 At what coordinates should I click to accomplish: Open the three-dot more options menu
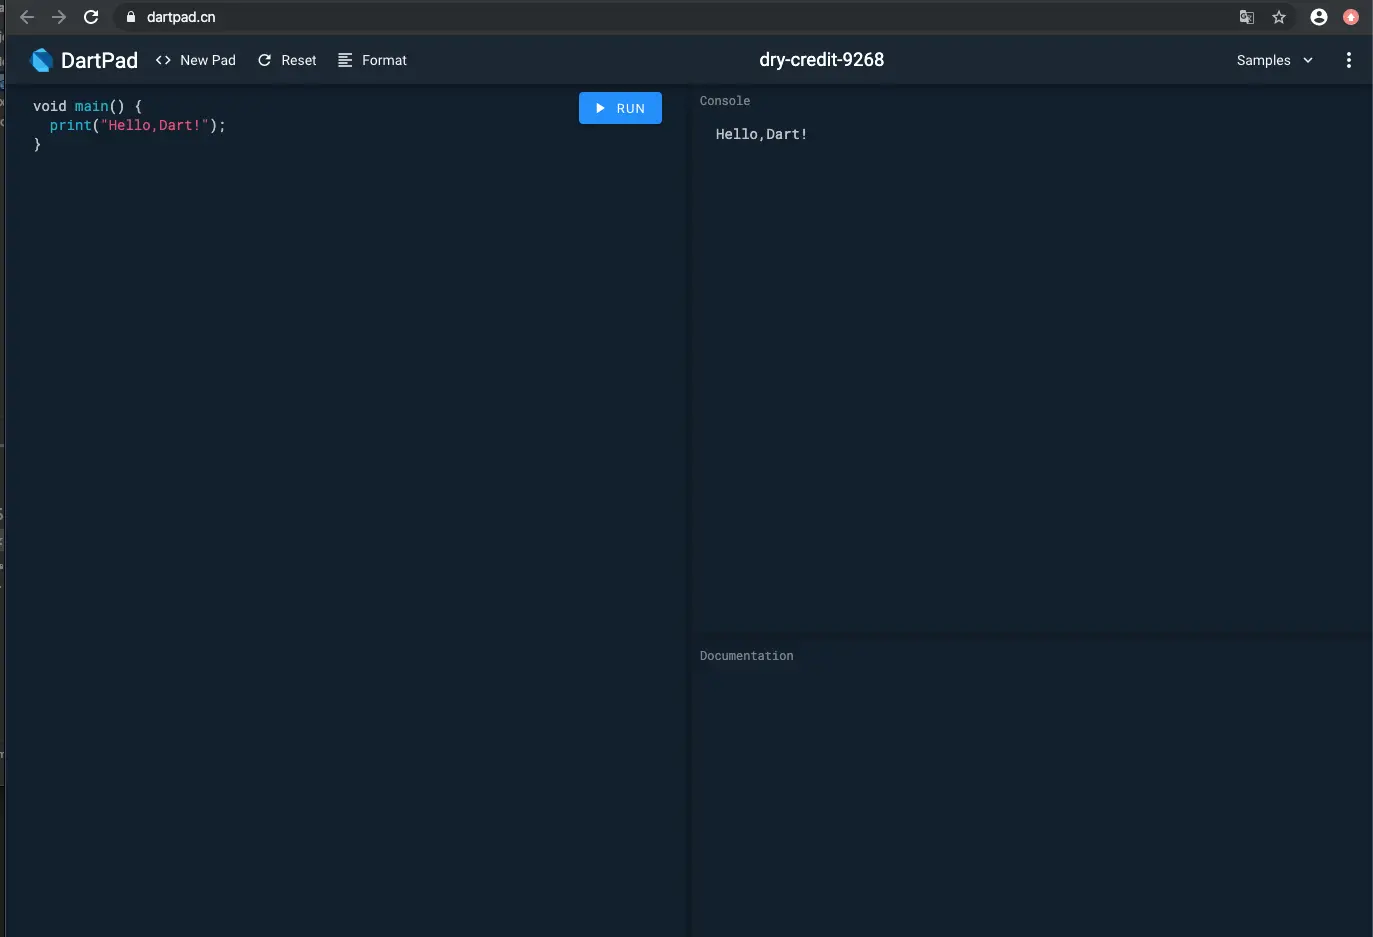1349,60
